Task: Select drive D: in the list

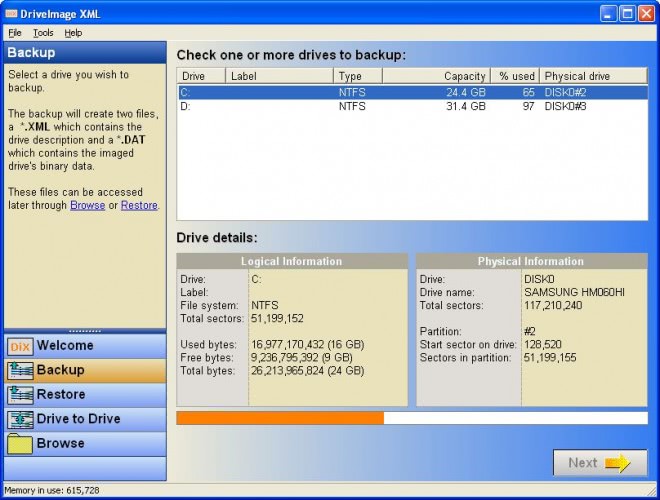Action: point(186,106)
